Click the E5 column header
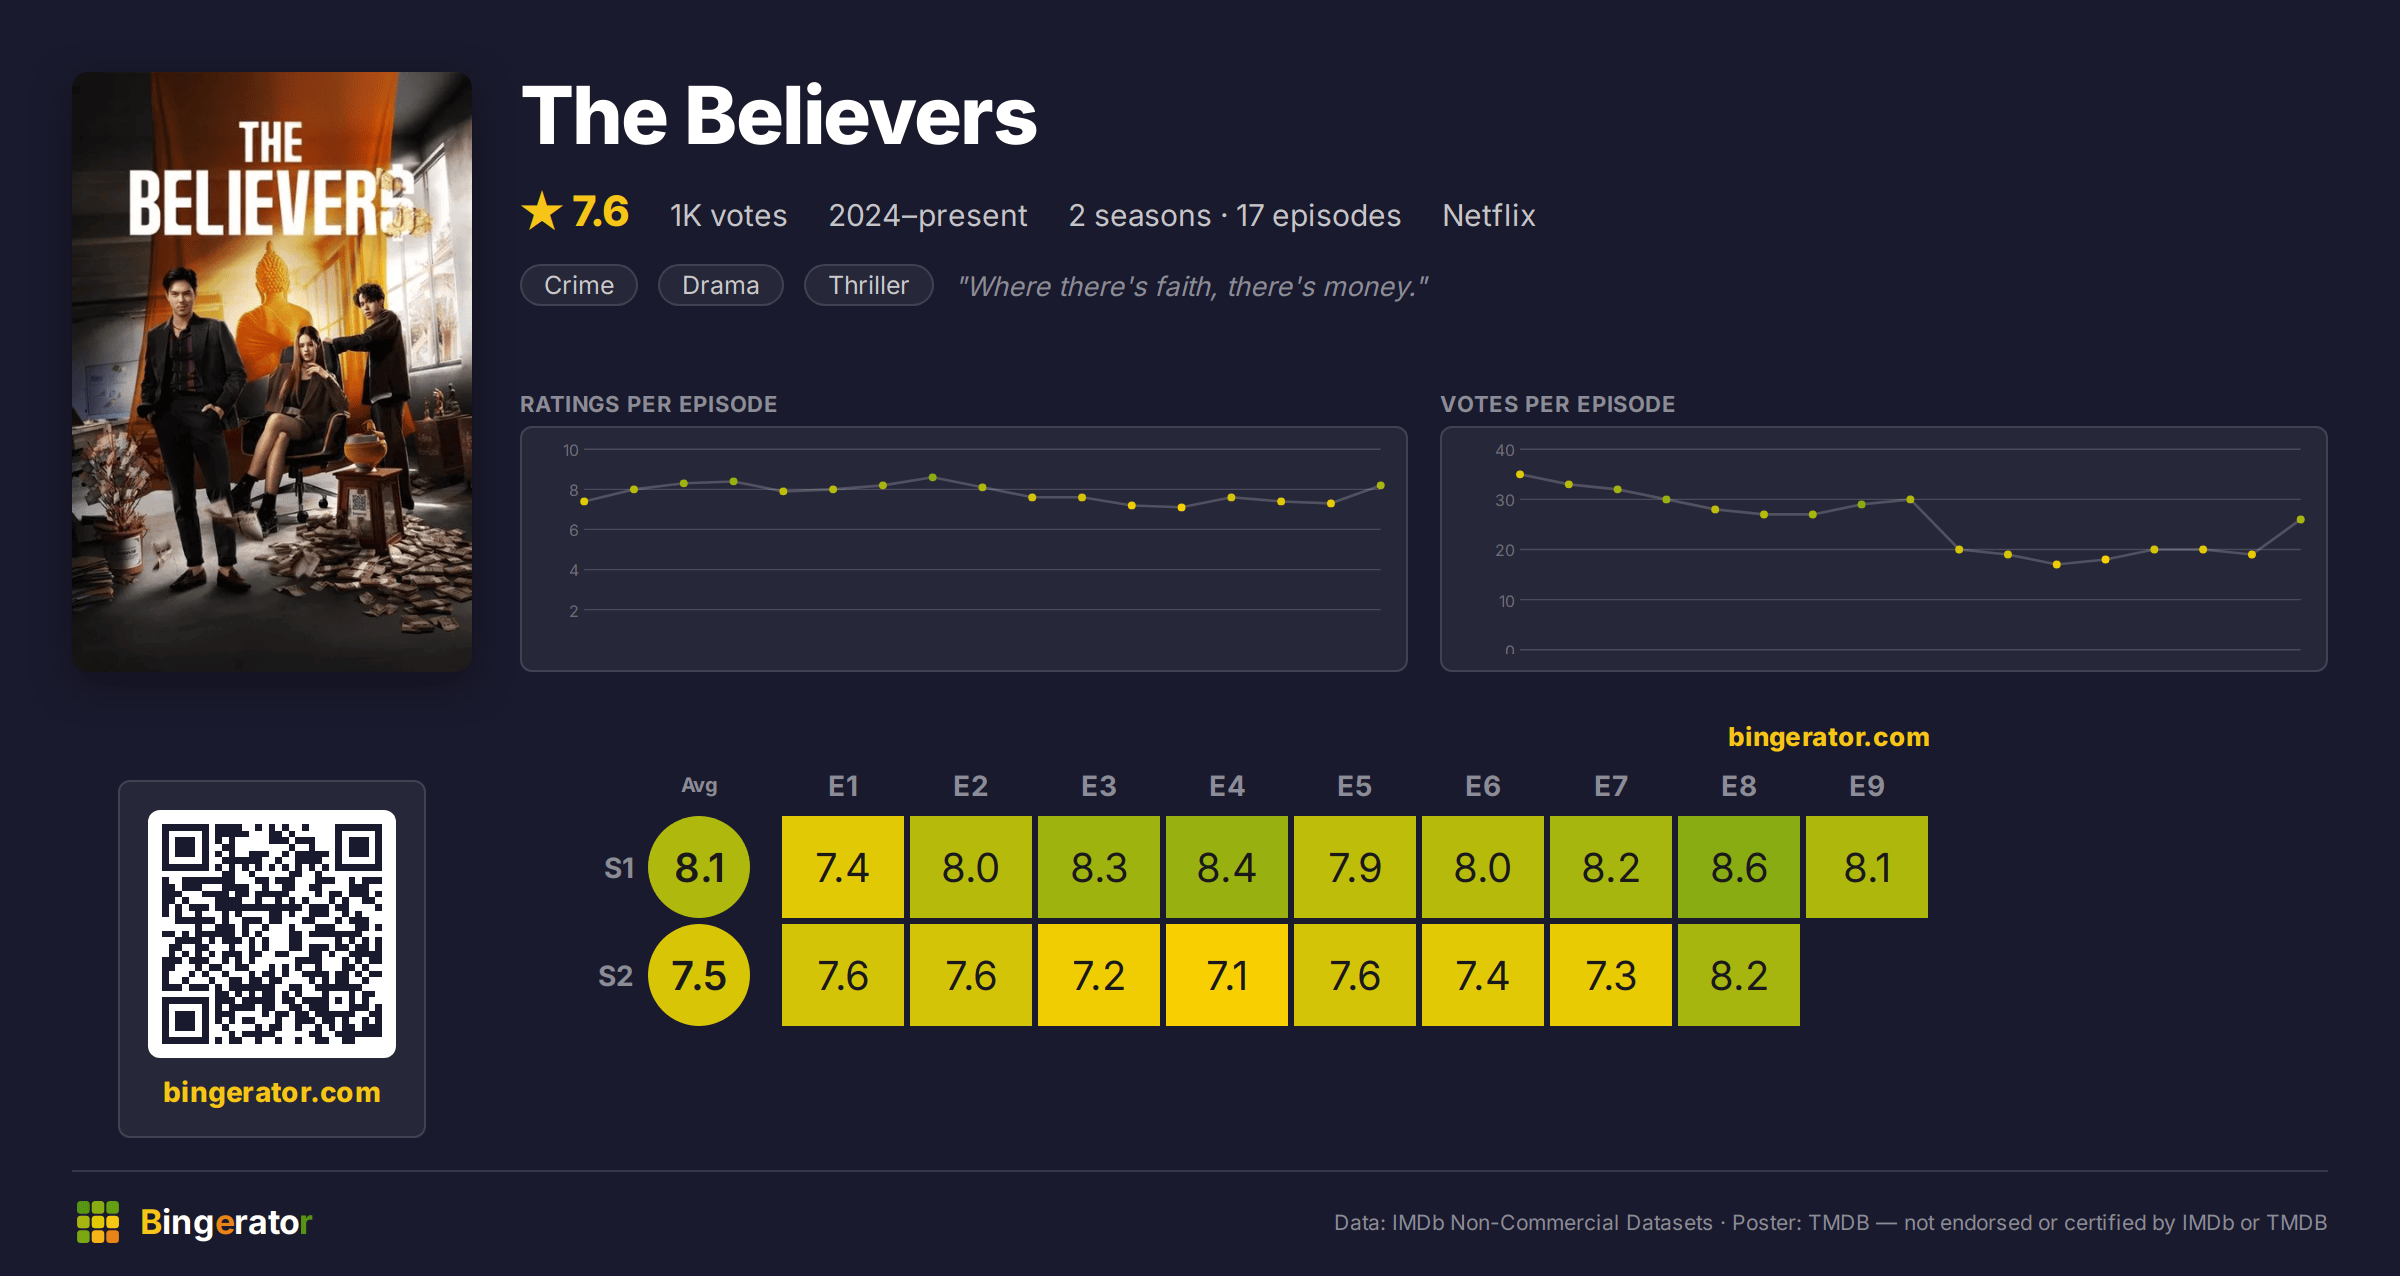The width and height of the screenshot is (2400, 1276). pos(1355,786)
